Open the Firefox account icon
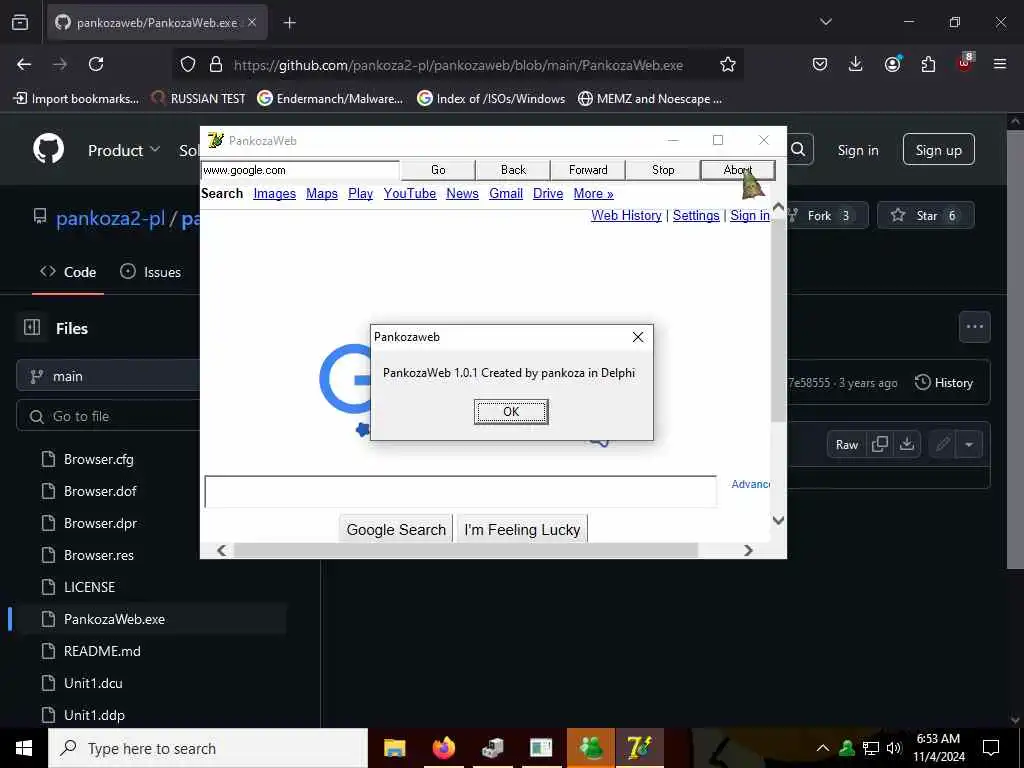 tap(892, 64)
